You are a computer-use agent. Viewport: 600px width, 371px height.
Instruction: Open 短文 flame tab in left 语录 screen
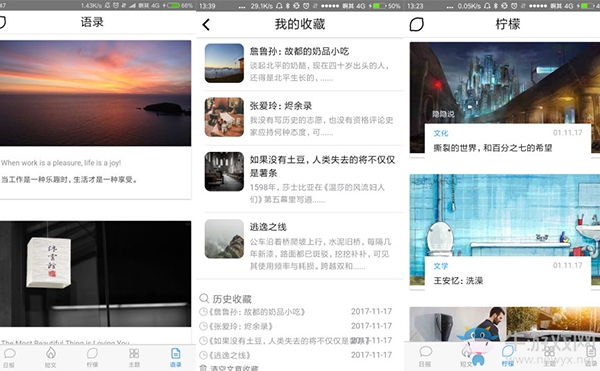click(51, 358)
